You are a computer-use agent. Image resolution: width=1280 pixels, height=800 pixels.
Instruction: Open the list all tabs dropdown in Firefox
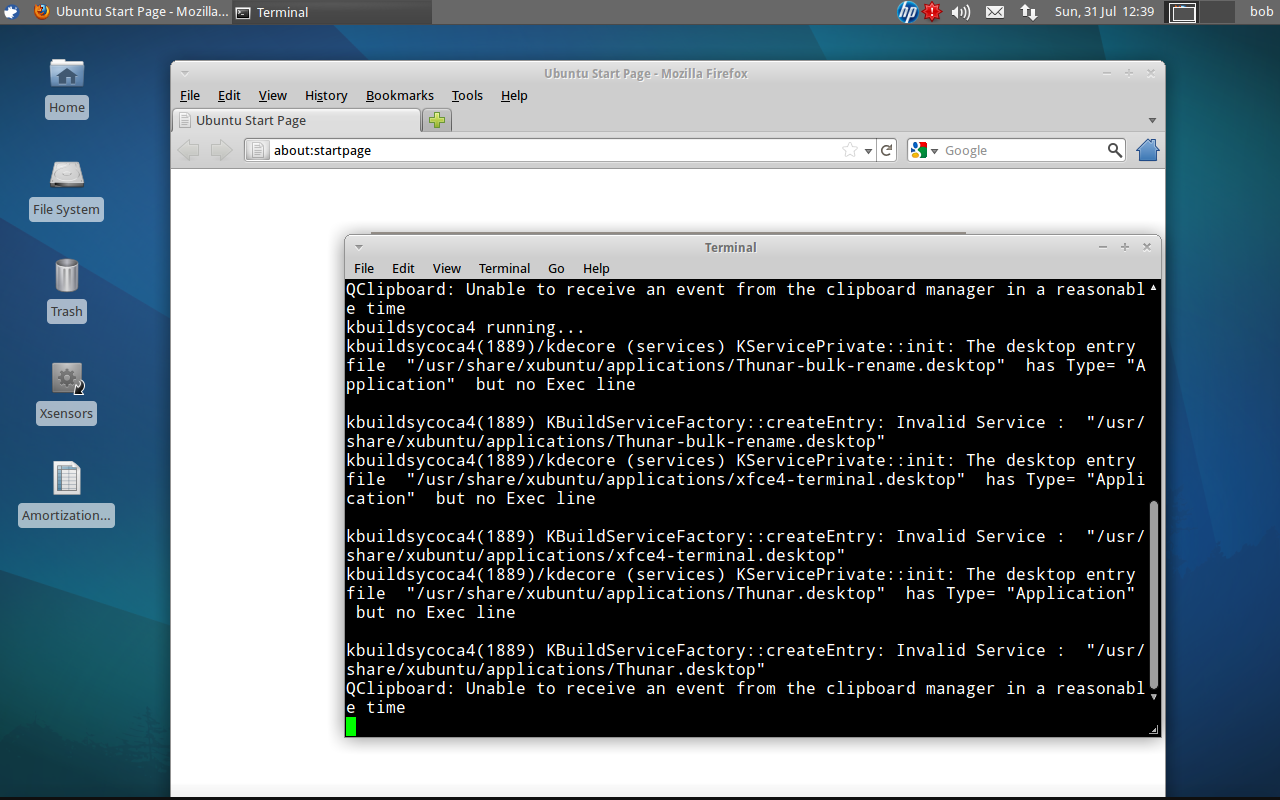tap(1152, 120)
